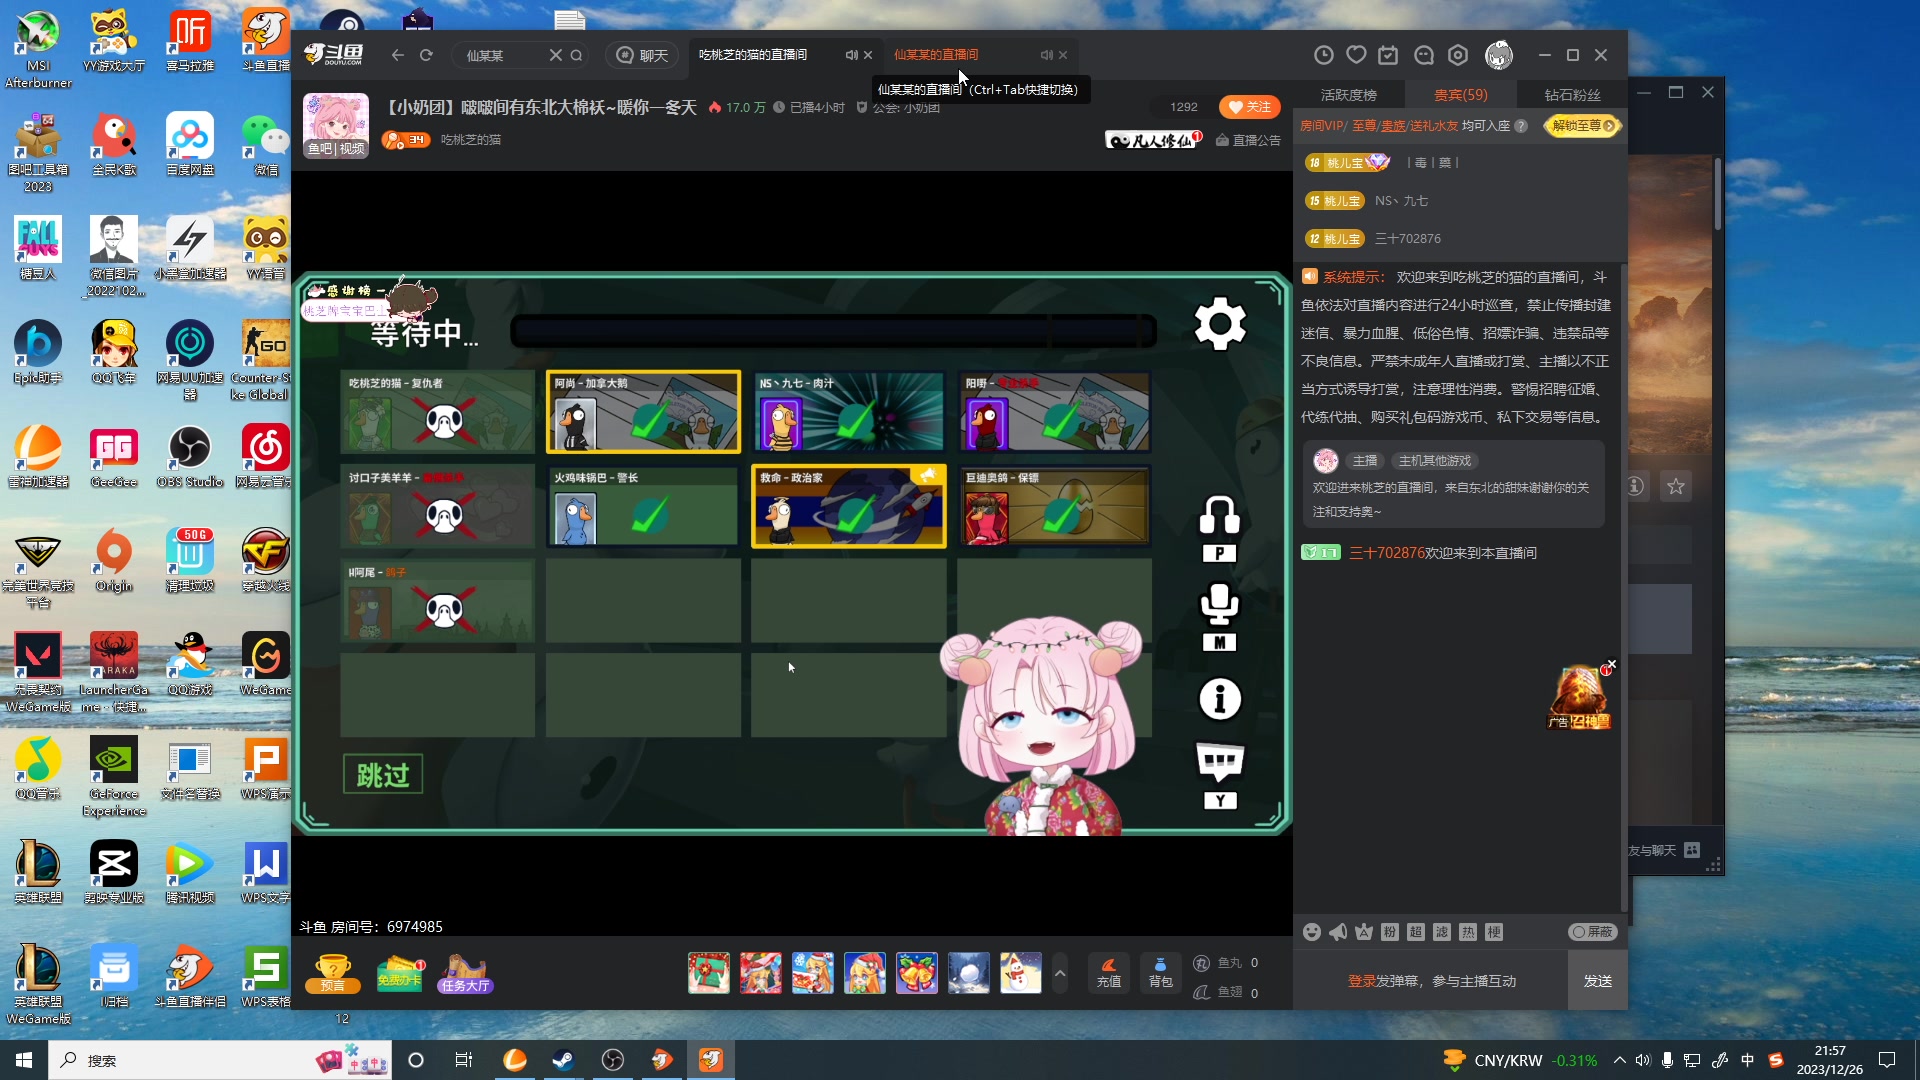Click the streamer avatar 鱼吧|视频 thumbnail
The width and height of the screenshot is (1920, 1080).
336,126
